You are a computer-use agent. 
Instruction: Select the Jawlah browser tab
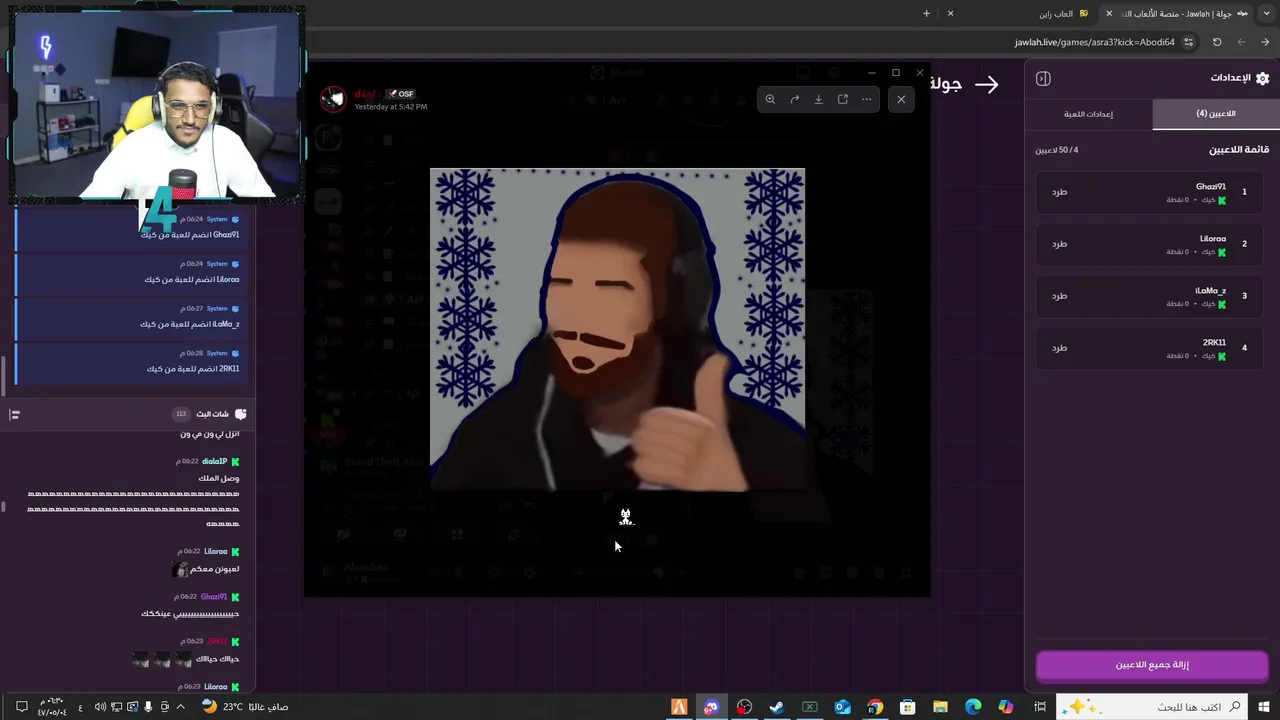click(1179, 13)
